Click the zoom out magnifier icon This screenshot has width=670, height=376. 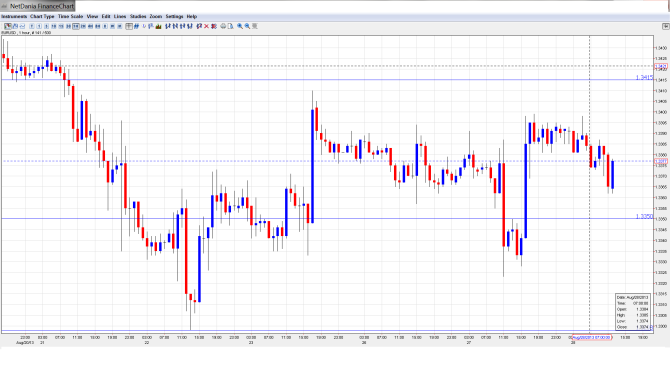(247, 26)
